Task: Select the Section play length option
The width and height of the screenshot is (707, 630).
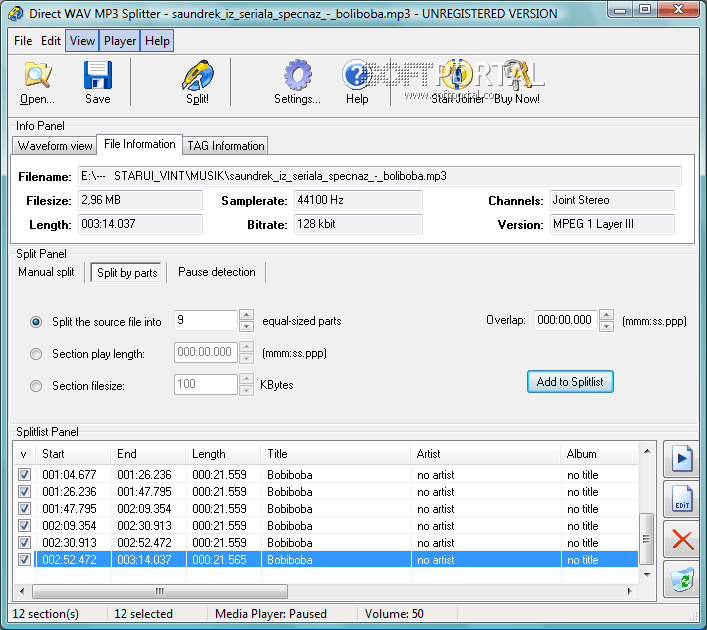Action: click(x=36, y=354)
